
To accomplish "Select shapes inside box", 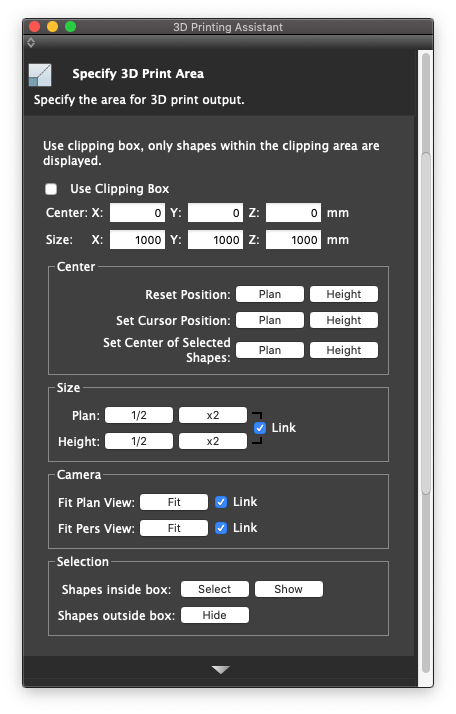I will point(215,589).
